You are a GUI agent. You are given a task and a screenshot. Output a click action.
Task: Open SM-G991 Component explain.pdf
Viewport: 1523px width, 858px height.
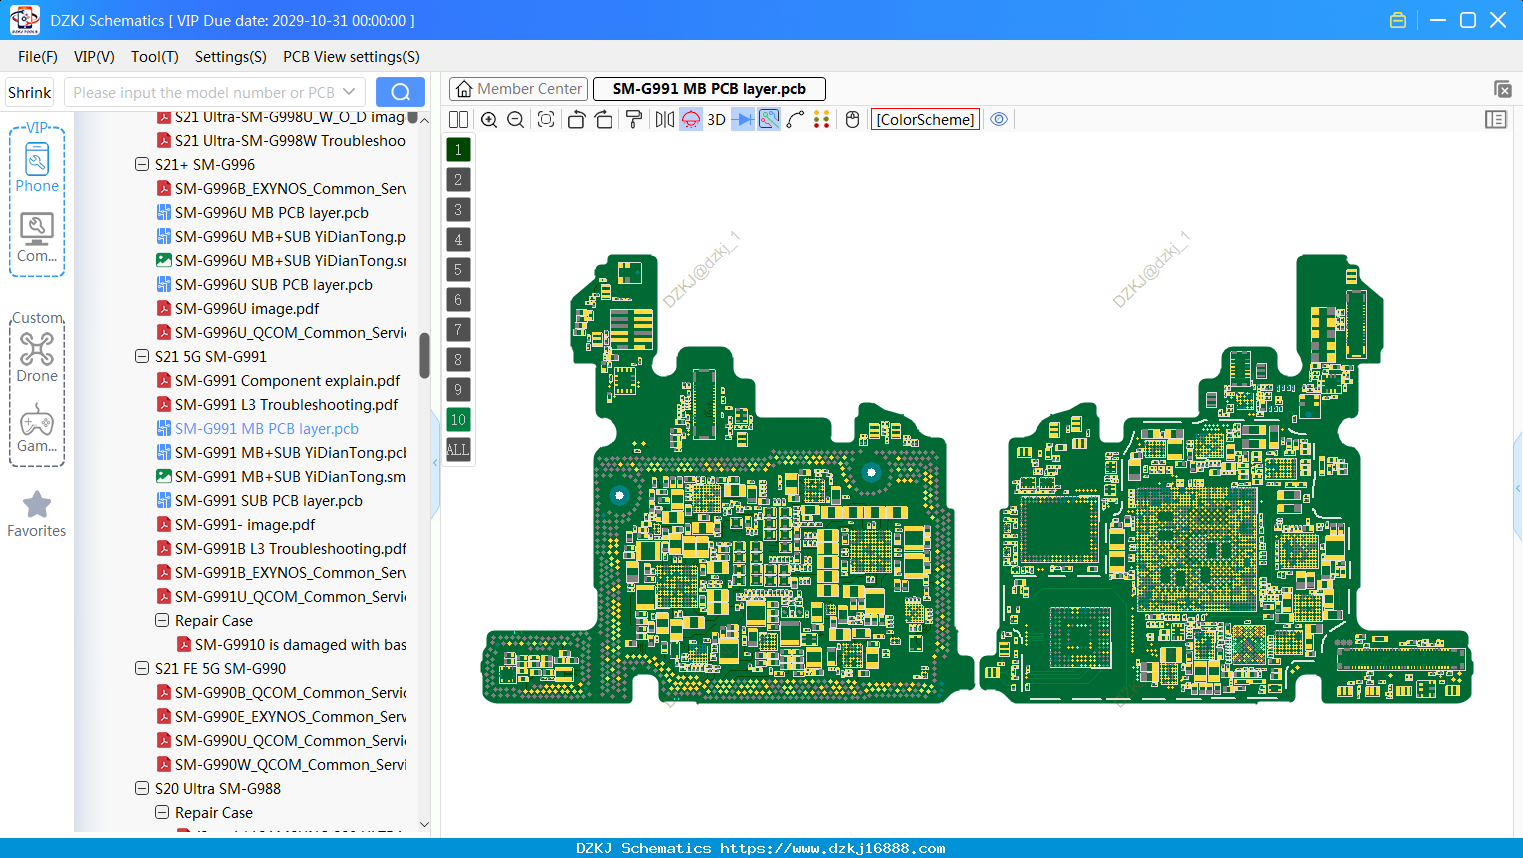pyautogui.click(x=287, y=380)
